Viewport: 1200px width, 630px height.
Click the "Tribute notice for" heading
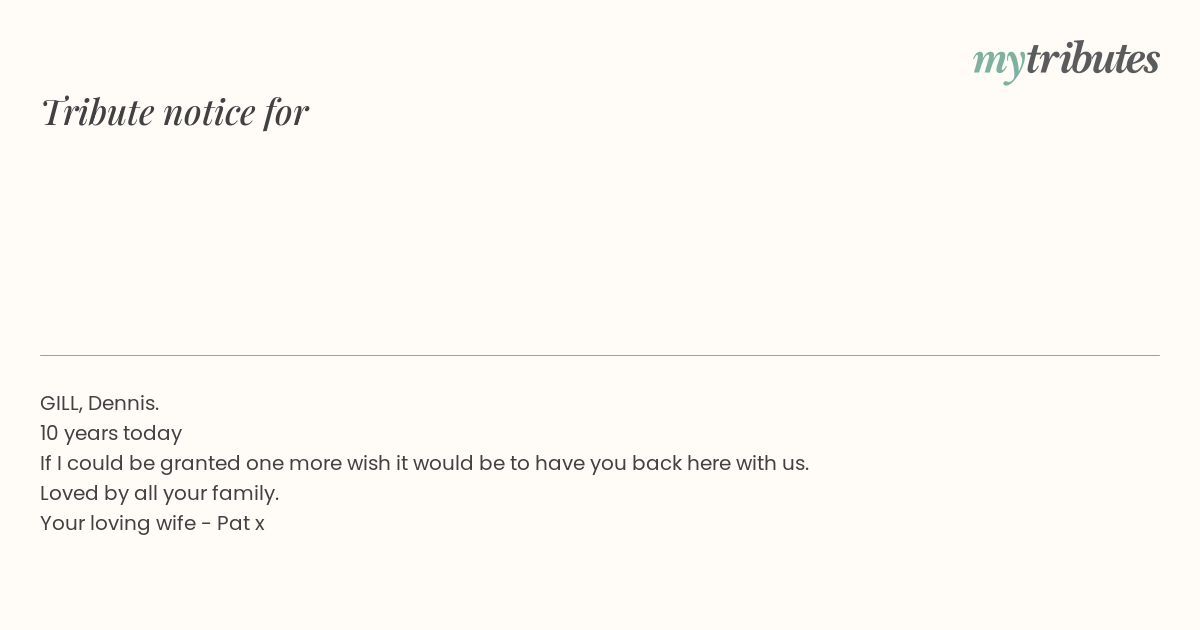click(174, 112)
